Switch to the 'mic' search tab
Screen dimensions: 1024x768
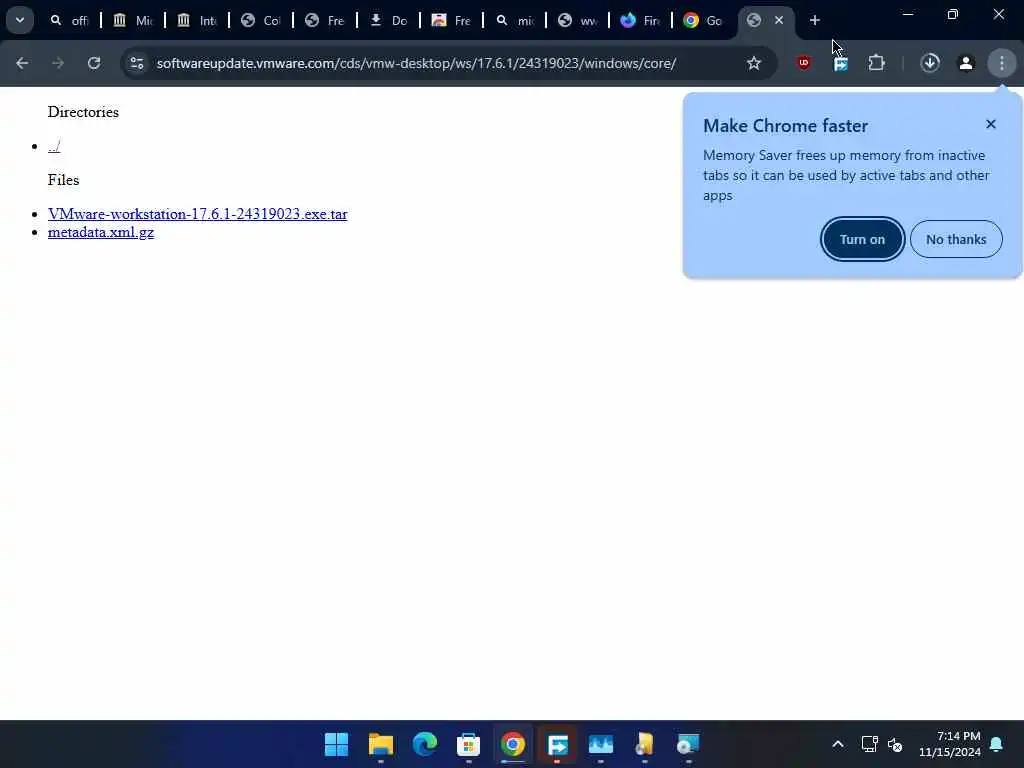515,20
